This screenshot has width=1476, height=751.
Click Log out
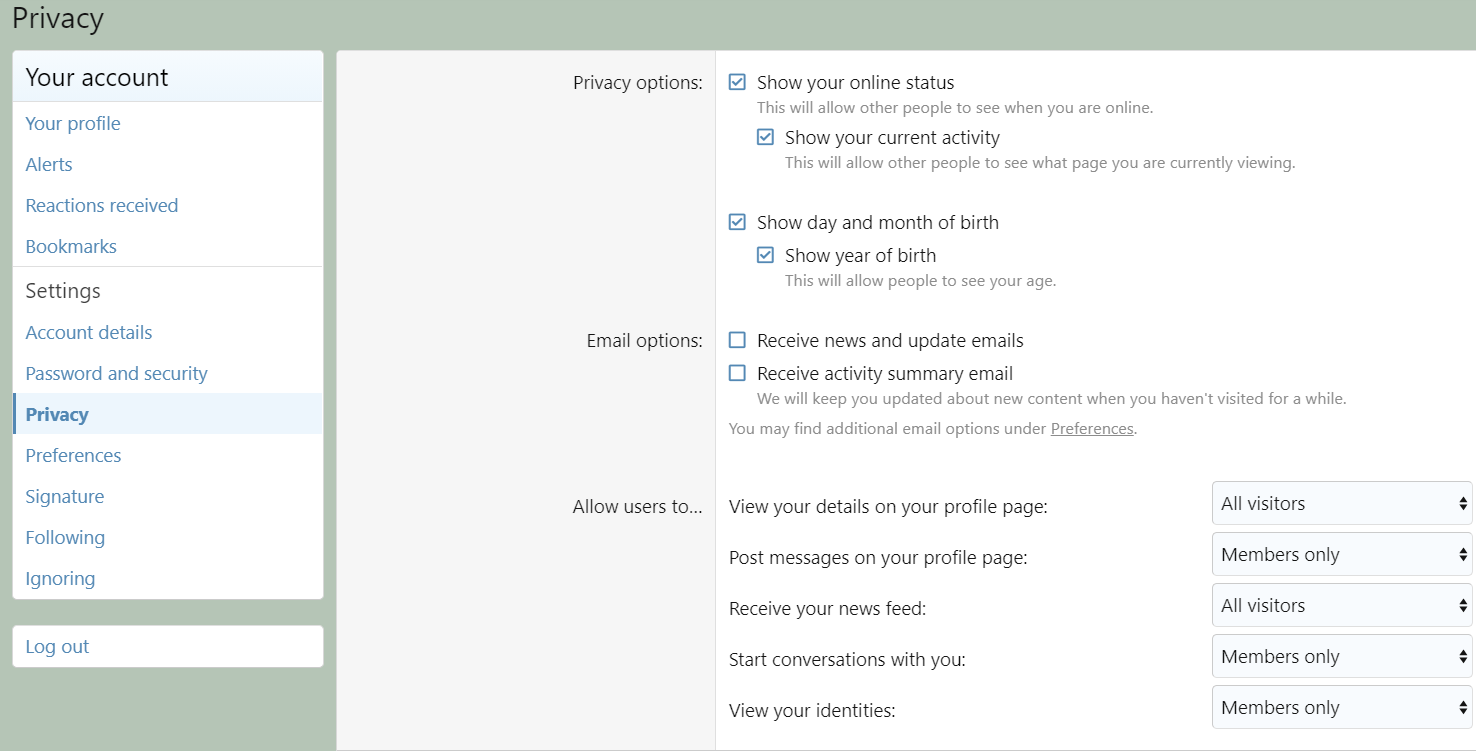58,647
